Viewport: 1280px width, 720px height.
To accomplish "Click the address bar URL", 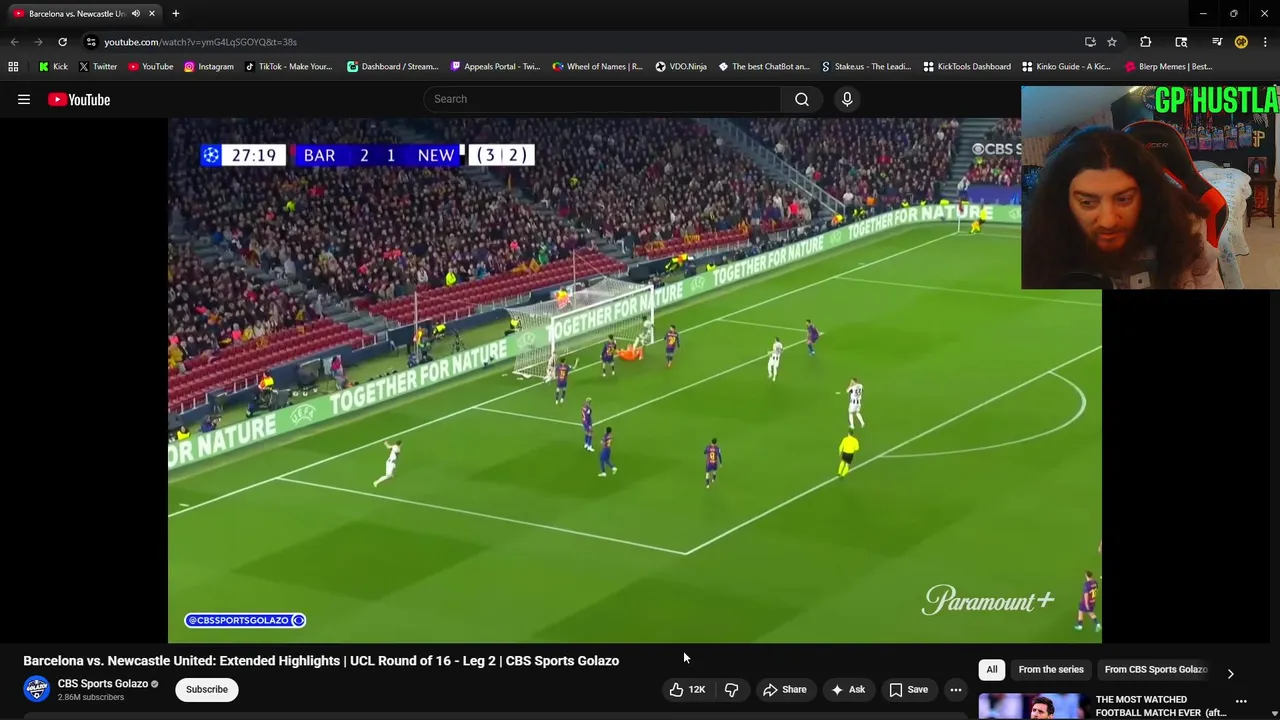I will coord(200,42).
